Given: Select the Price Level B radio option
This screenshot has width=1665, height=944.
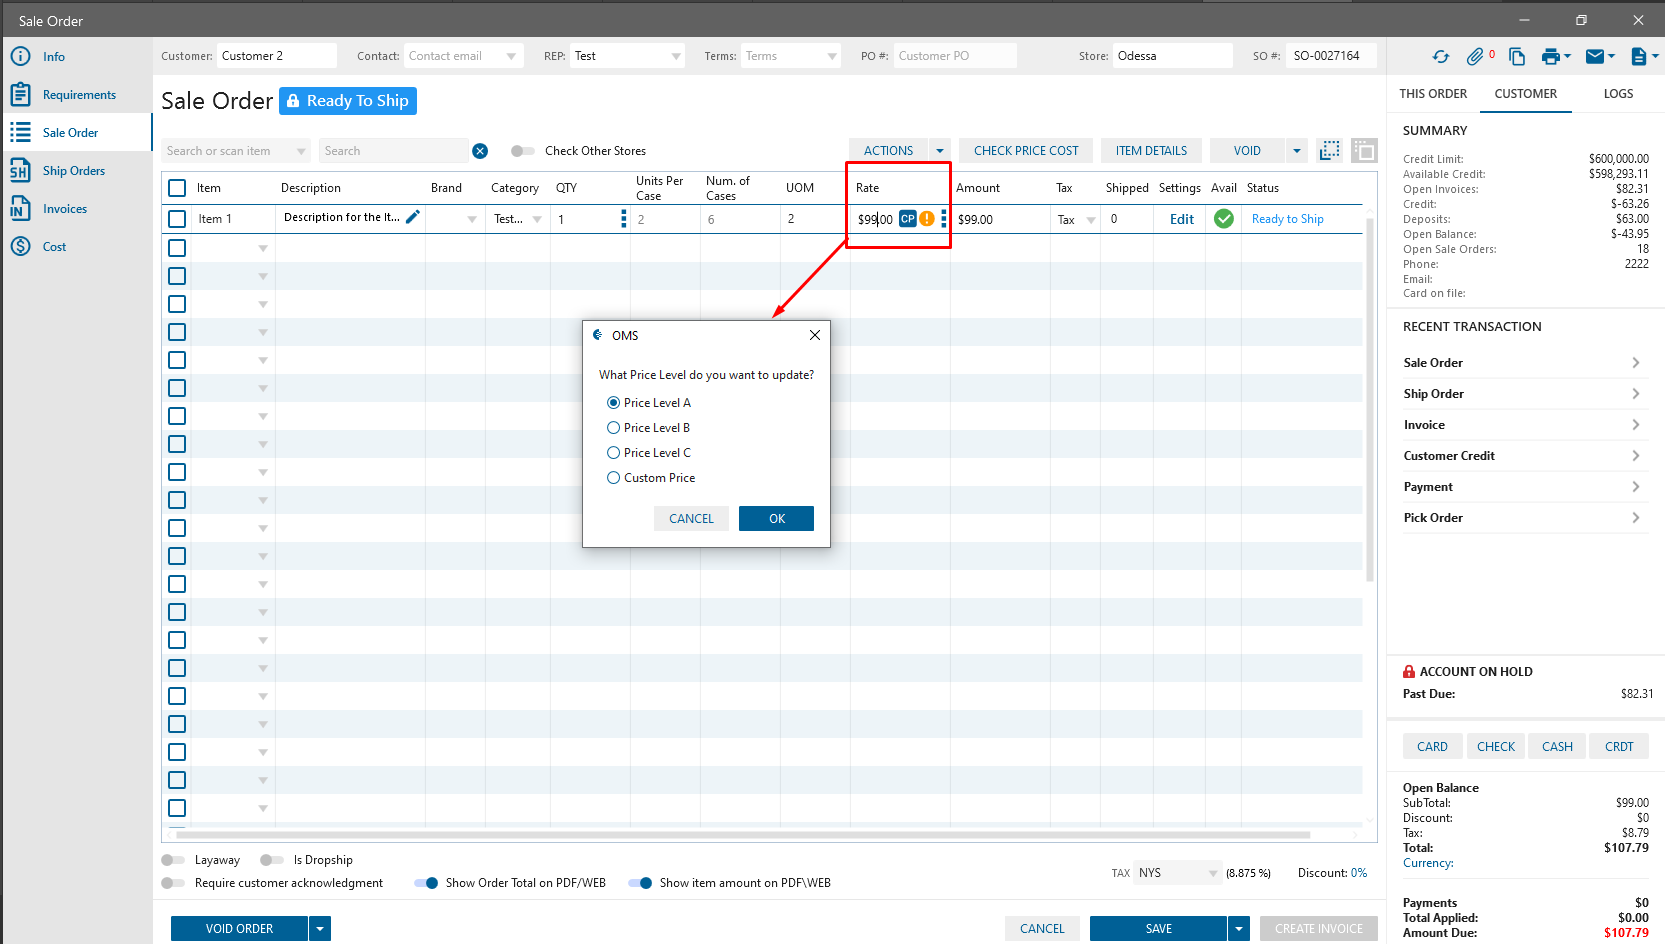Looking at the screenshot, I should pos(613,428).
